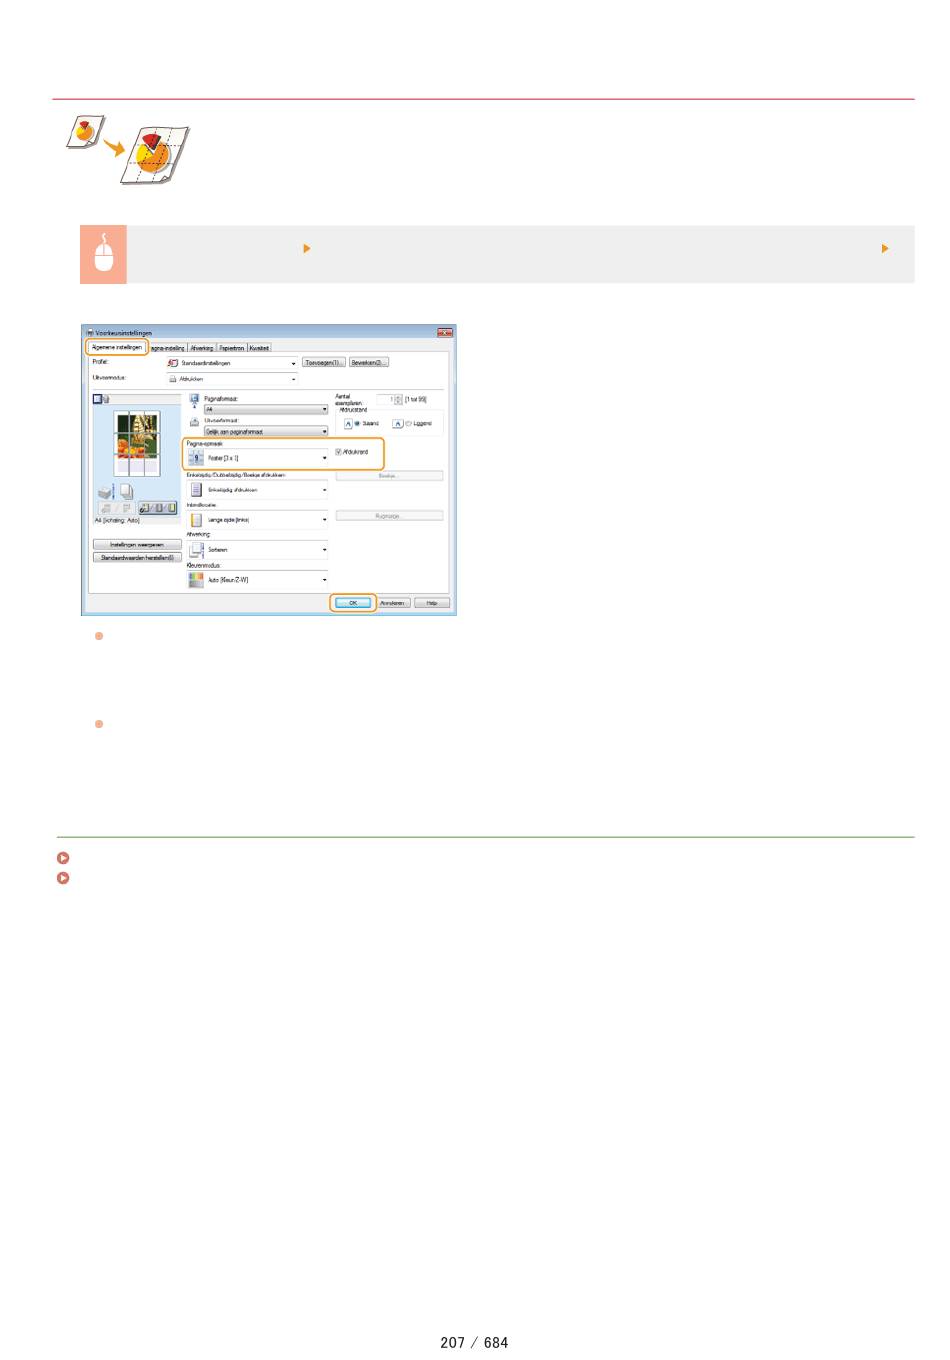Toggle the Afdrukrand checkbox
The image size is (950, 1360).
[x=339, y=452]
